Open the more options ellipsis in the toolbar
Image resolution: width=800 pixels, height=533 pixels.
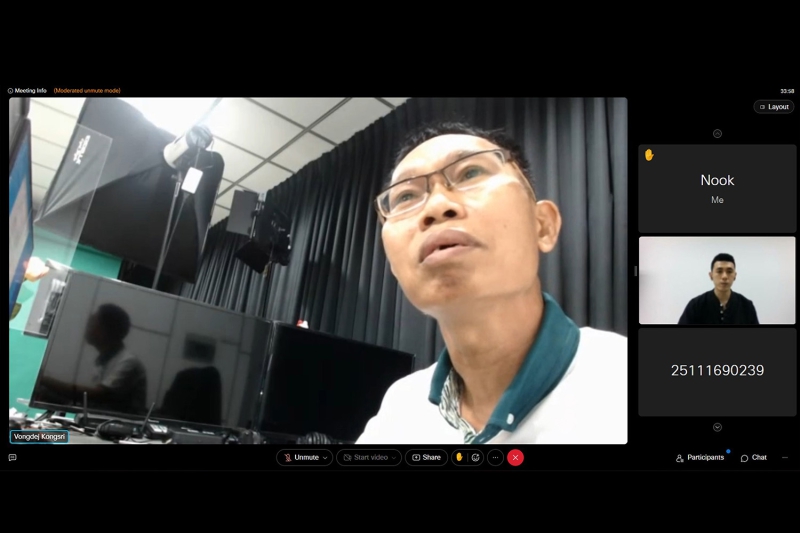[x=495, y=457]
